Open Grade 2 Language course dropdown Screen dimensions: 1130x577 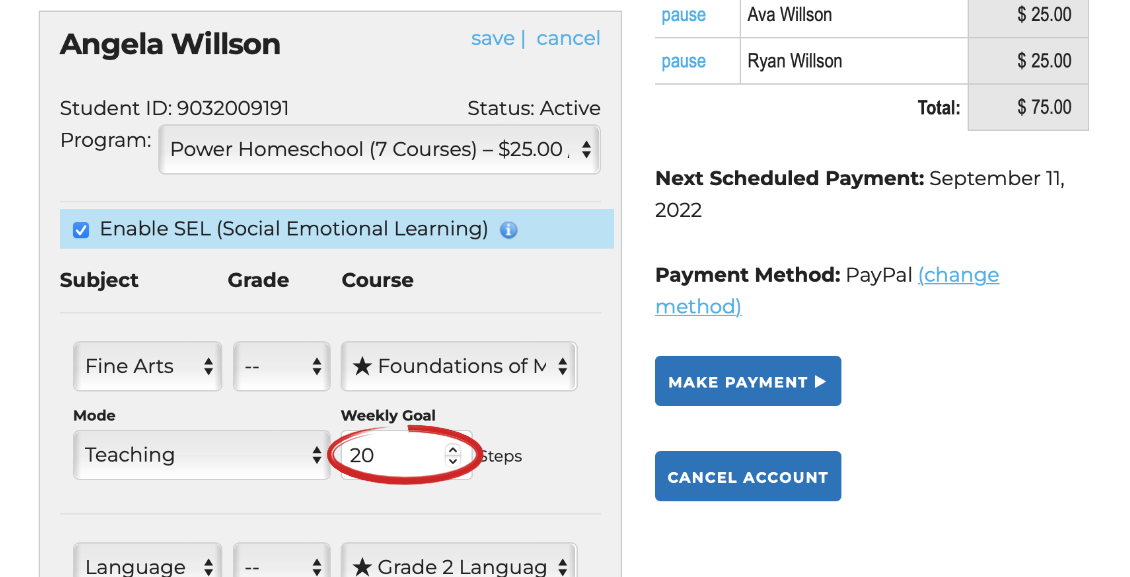click(458, 566)
